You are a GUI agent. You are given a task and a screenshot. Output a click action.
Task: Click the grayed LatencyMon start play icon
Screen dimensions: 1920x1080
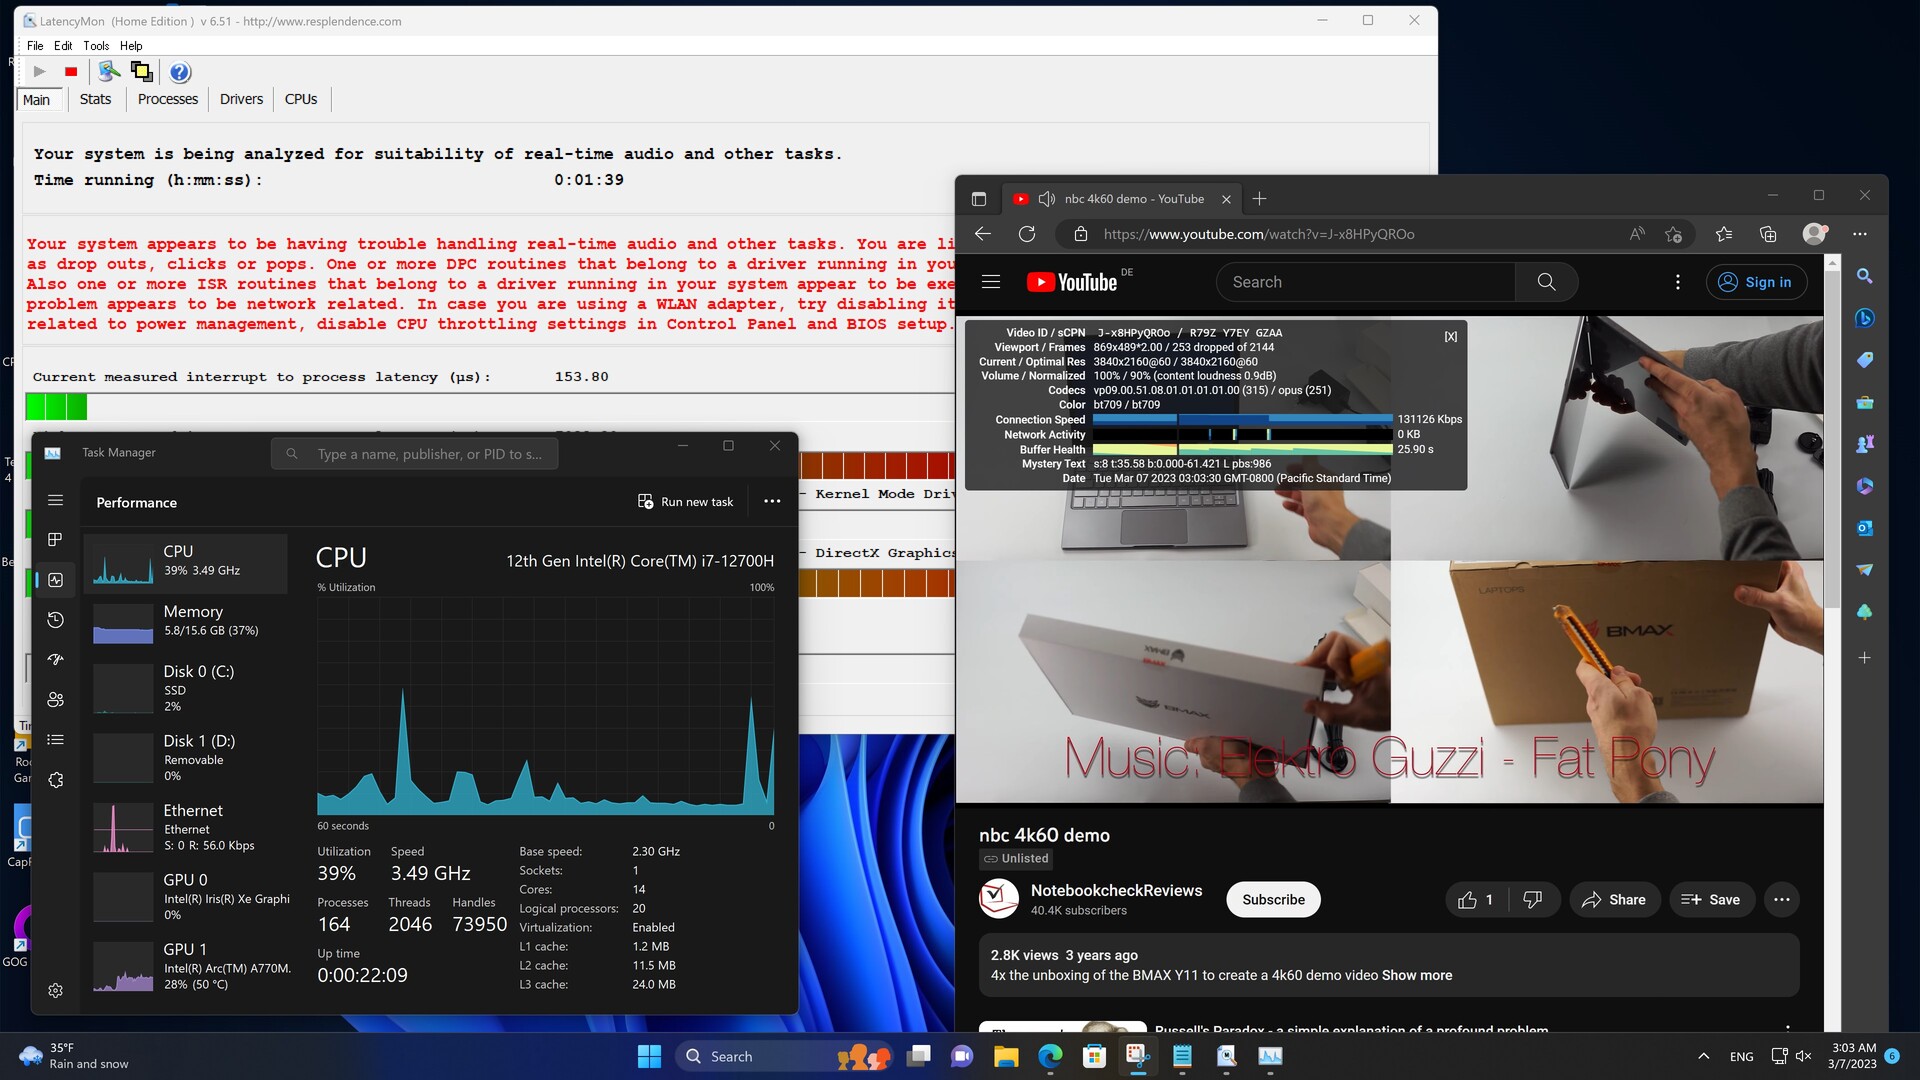click(x=39, y=72)
